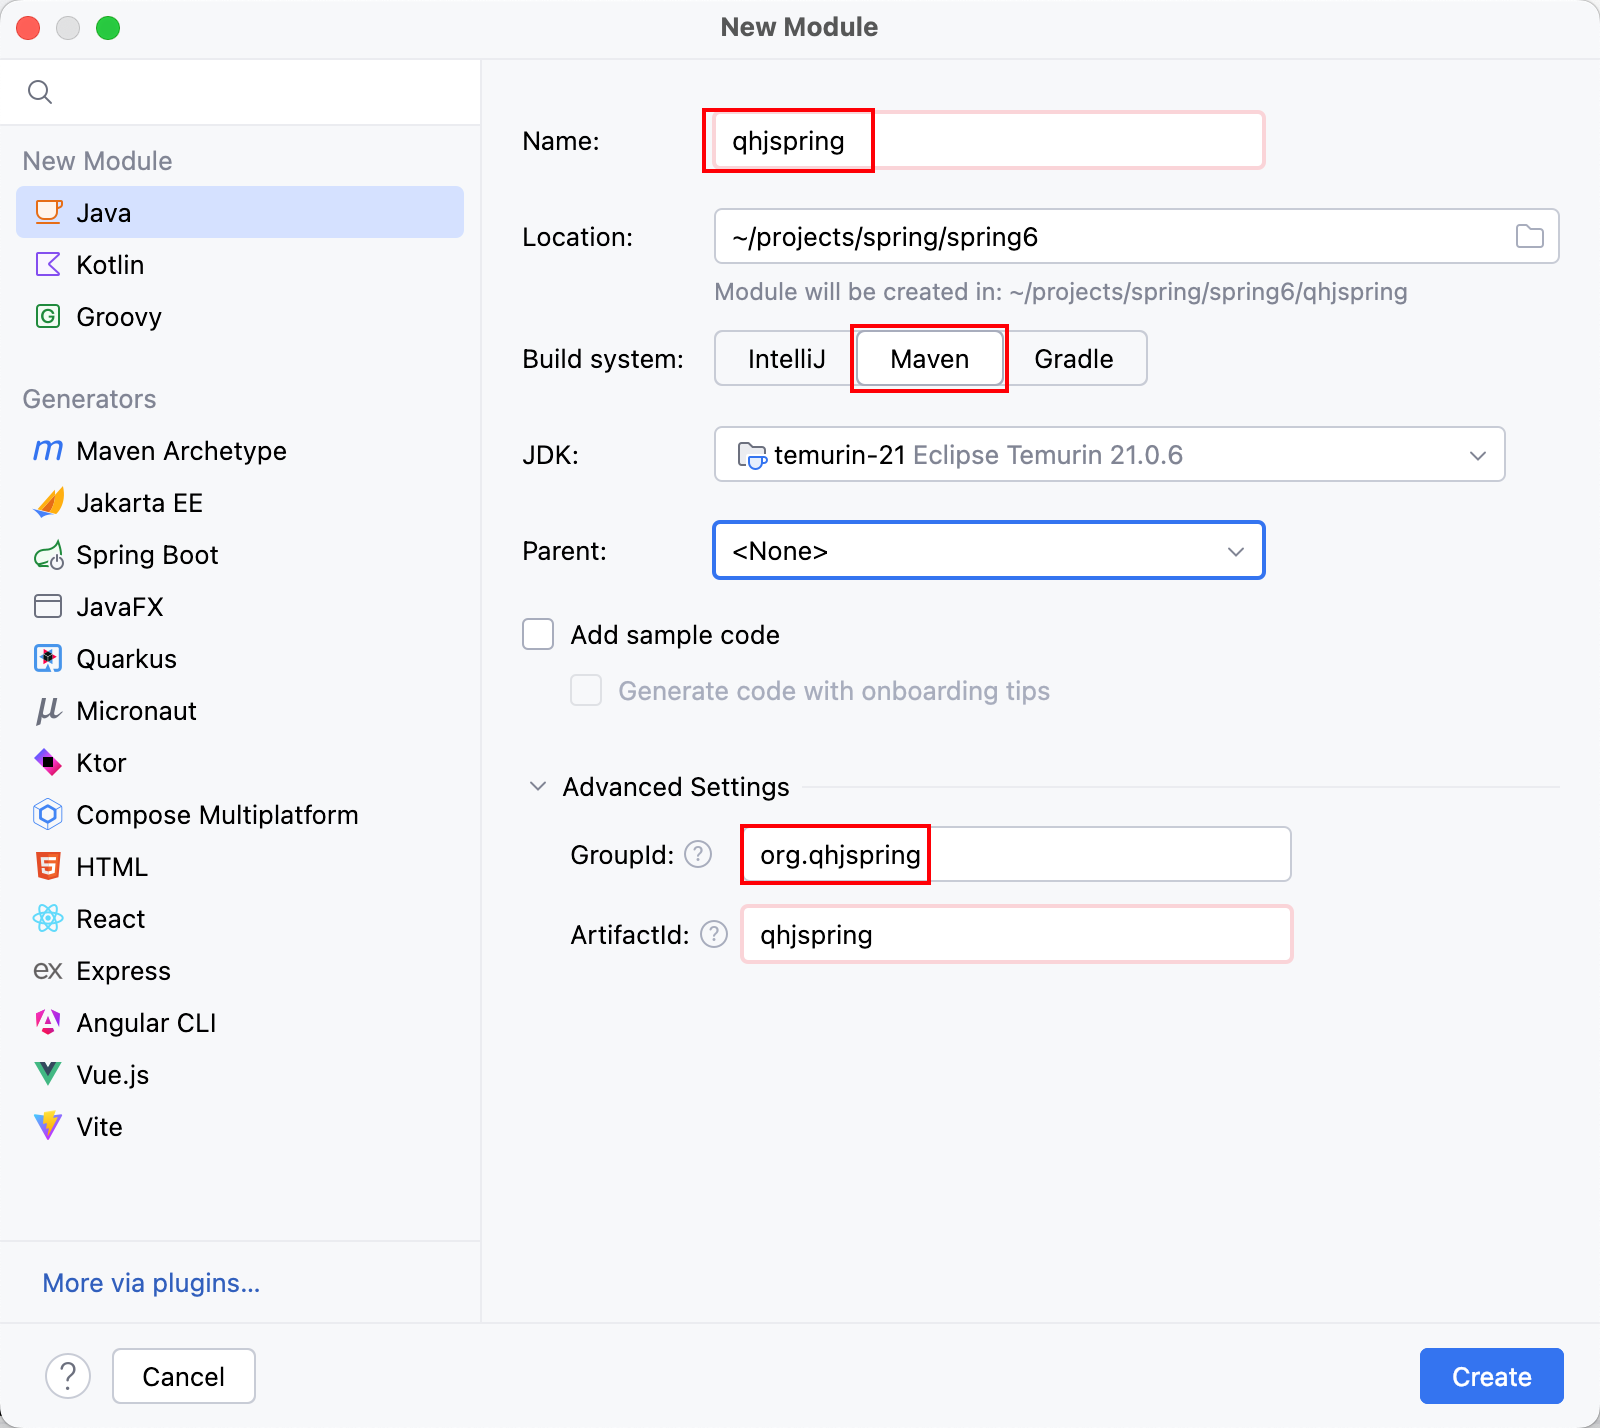Choose the Maven Archetype generator icon
Viewport: 1600px width, 1428px height.
(48, 450)
